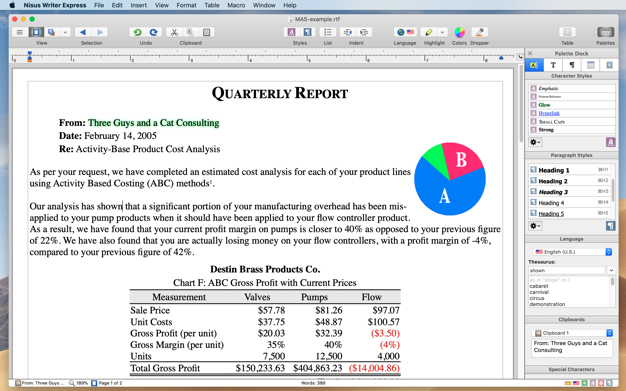Viewport: 626px width, 391px height.
Task: Apply the Emphatic character style
Action: (572, 88)
